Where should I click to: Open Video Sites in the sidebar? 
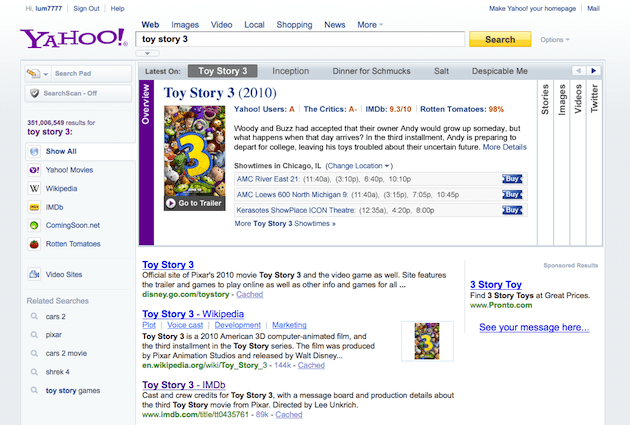(66, 274)
